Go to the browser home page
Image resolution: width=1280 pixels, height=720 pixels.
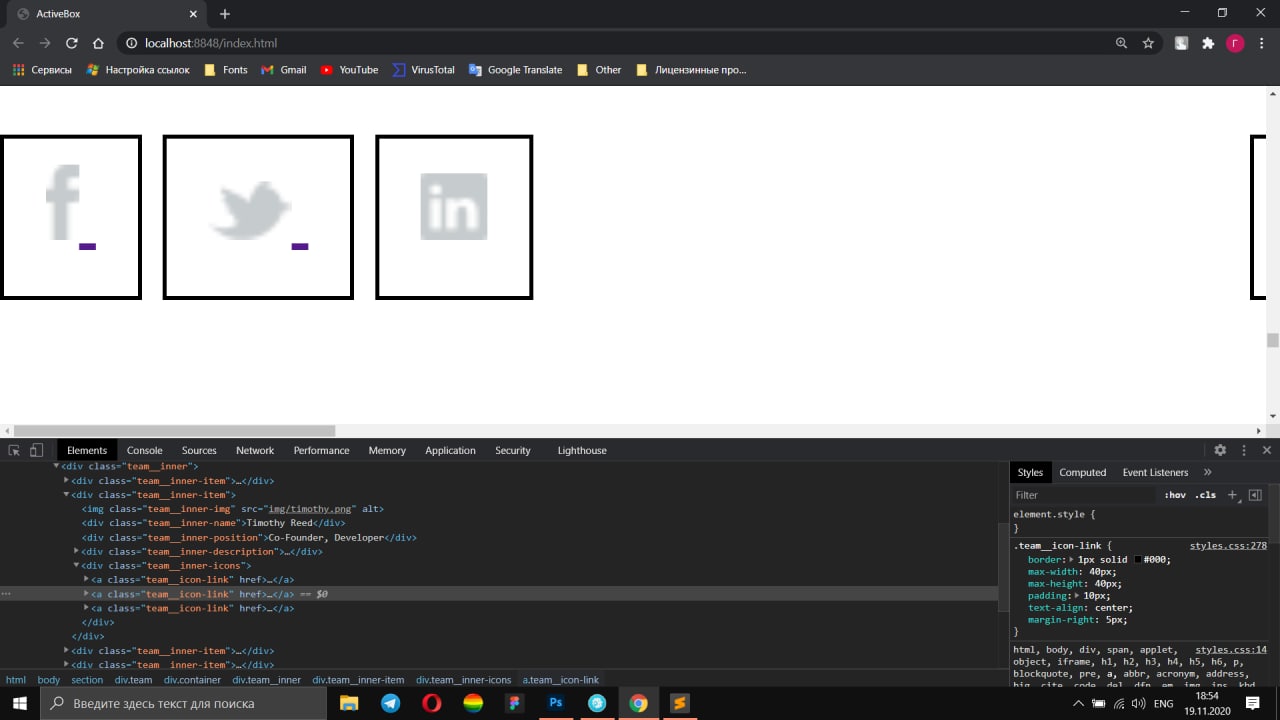tap(98, 43)
